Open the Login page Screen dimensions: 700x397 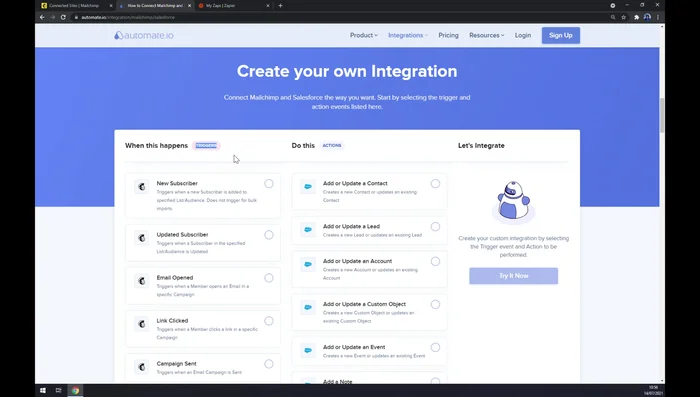point(523,35)
